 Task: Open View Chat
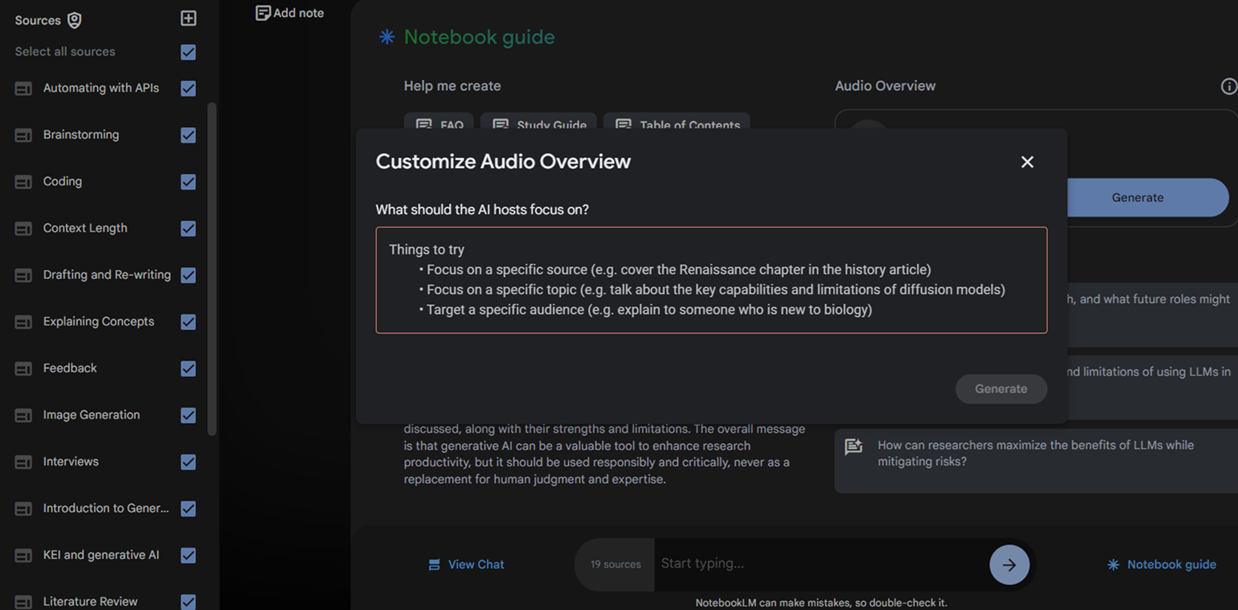click(x=466, y=565)
